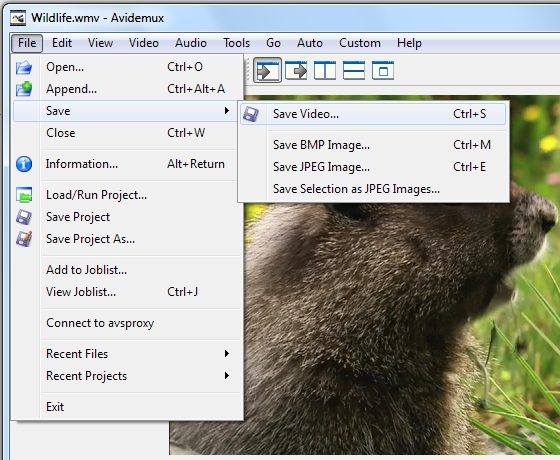
Task: Open the Help menu
Action: tap(409, 43)
